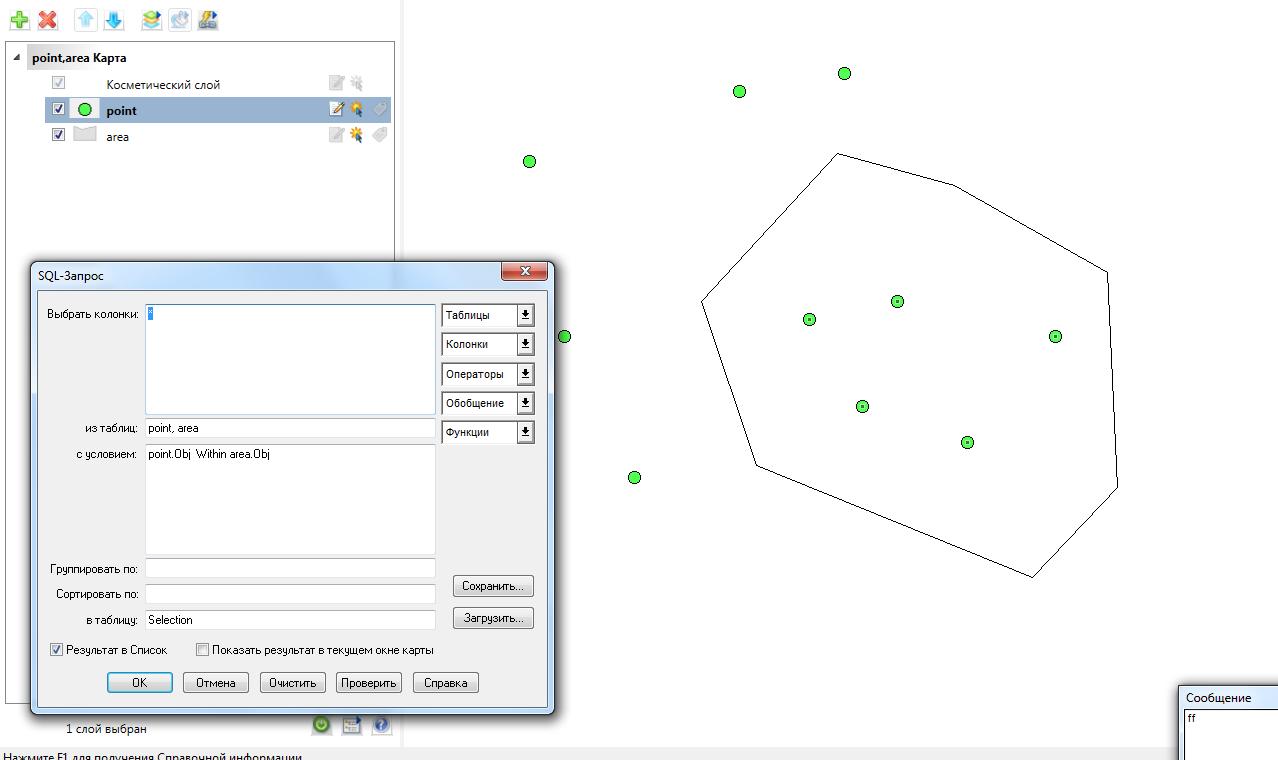This screenshot has width=1278, height=760.
Task: Toggle visibility checkbox of point layer
Action: (x=58, y=109)
